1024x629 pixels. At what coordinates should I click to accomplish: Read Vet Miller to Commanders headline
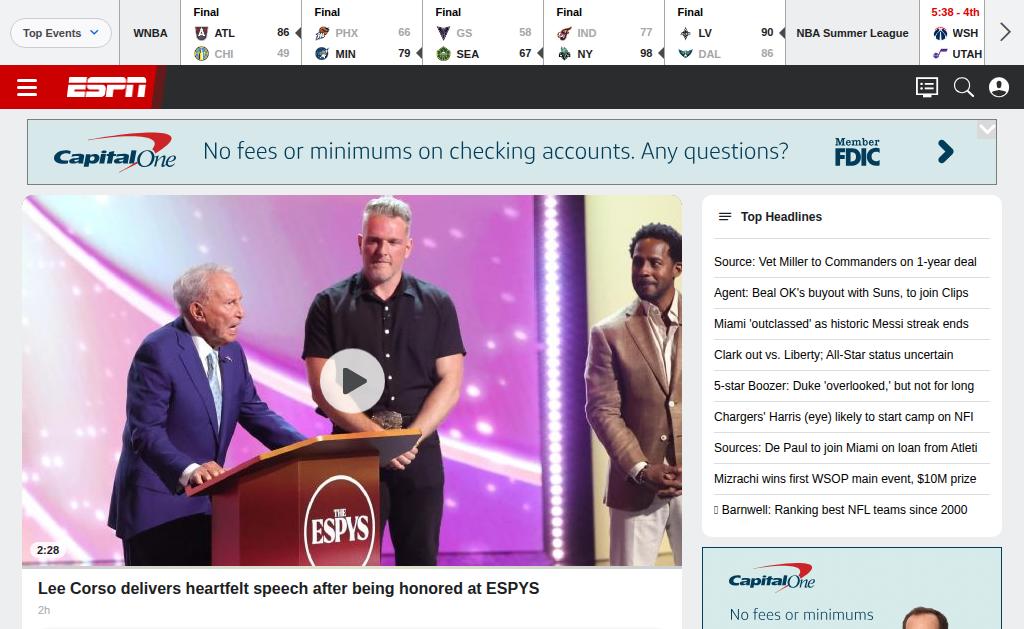tap(845, 262)
